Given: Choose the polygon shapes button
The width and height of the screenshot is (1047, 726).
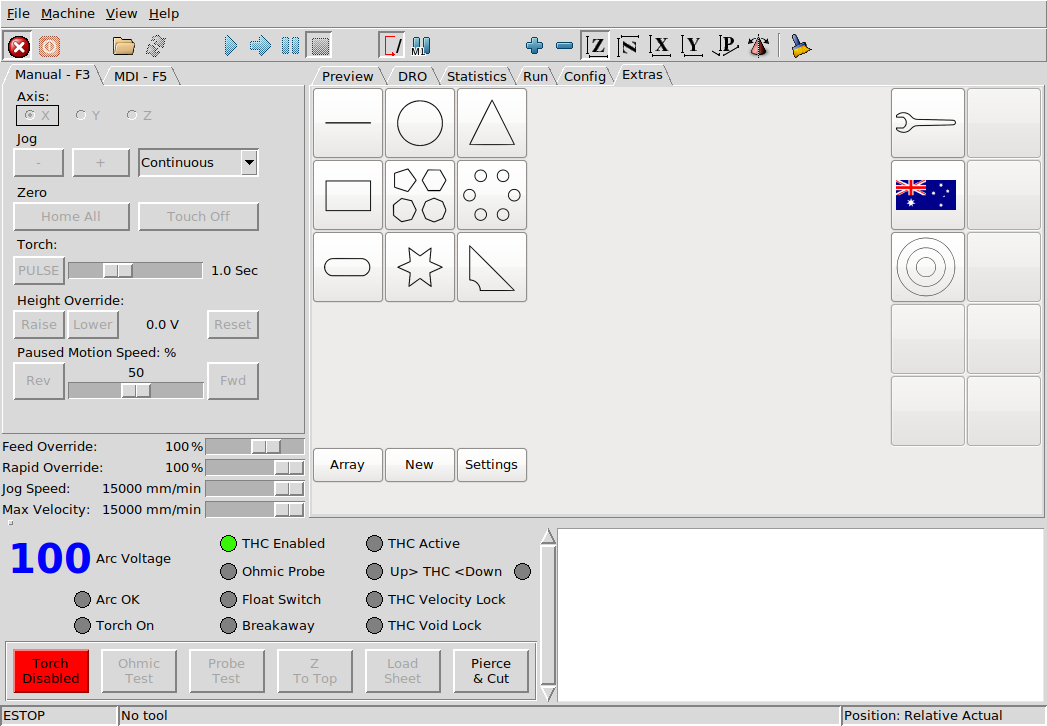Looking at the screenshot, I should [420, 195].
